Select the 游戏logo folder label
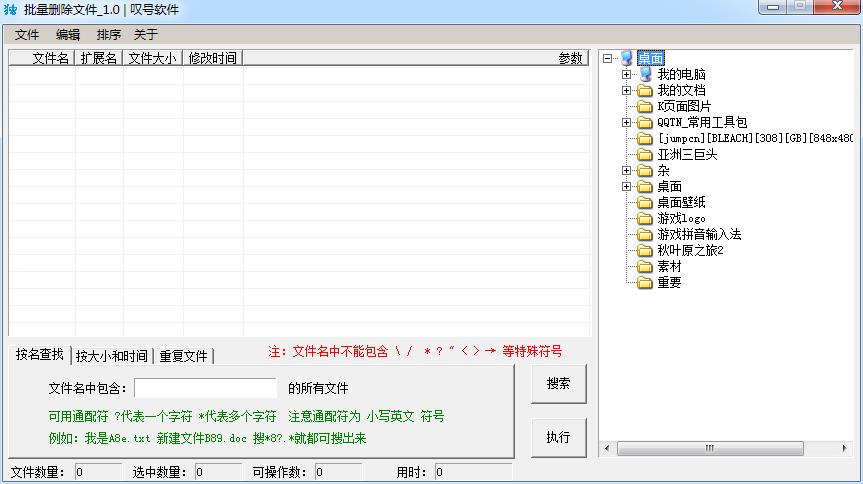 (x=681, y=219)
